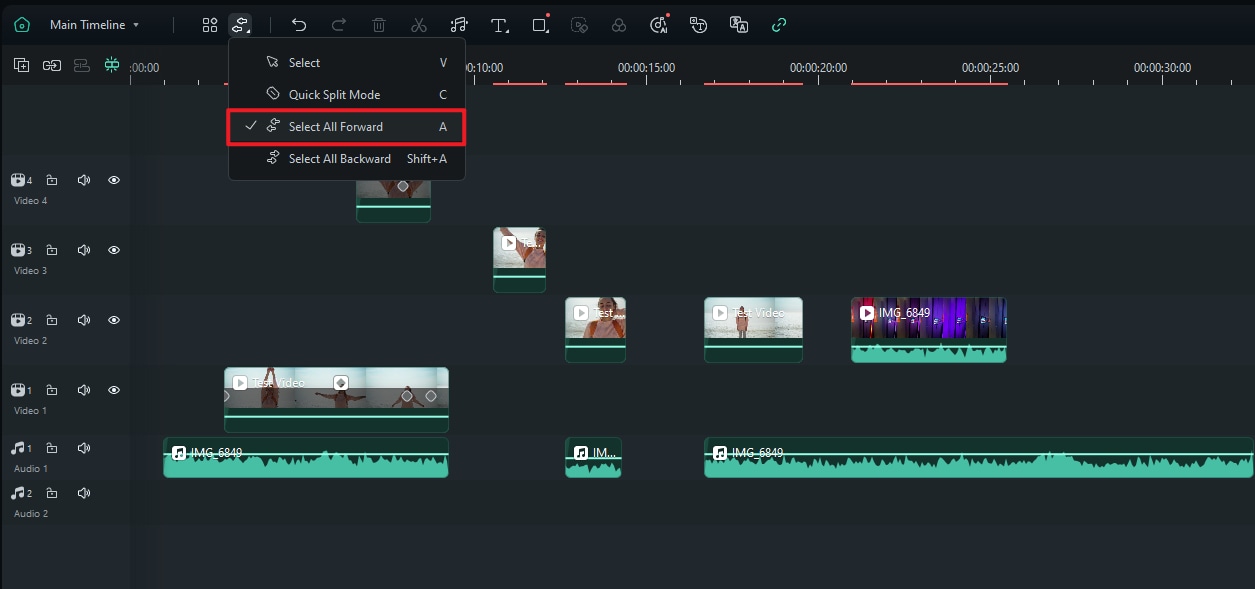Lock the Audio 1 track
Screen dimensions: 1255x589
pos(52,449)
